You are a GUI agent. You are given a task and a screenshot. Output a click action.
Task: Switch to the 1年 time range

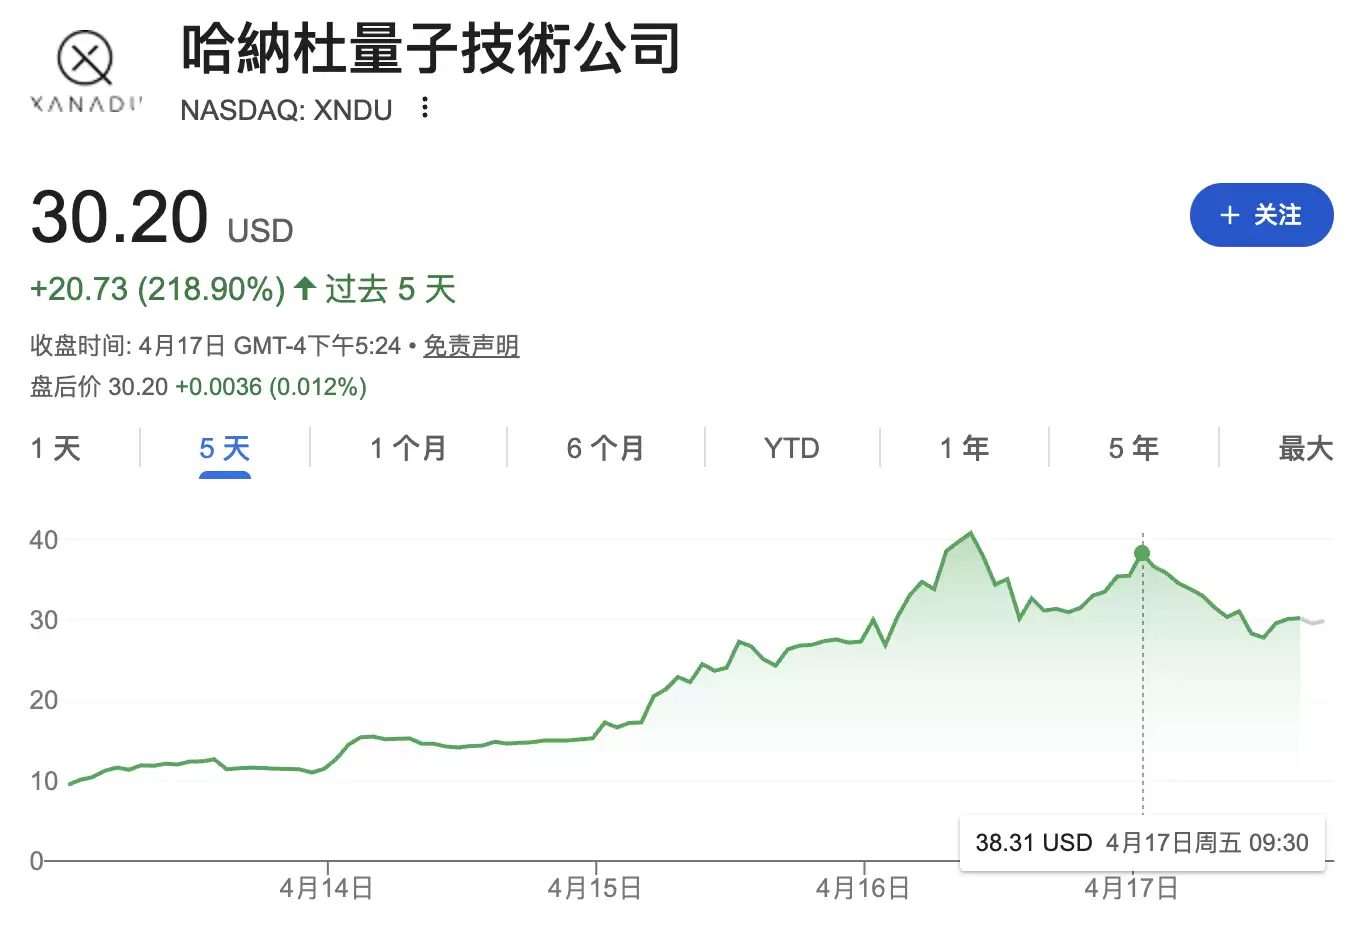coord(963,448)
